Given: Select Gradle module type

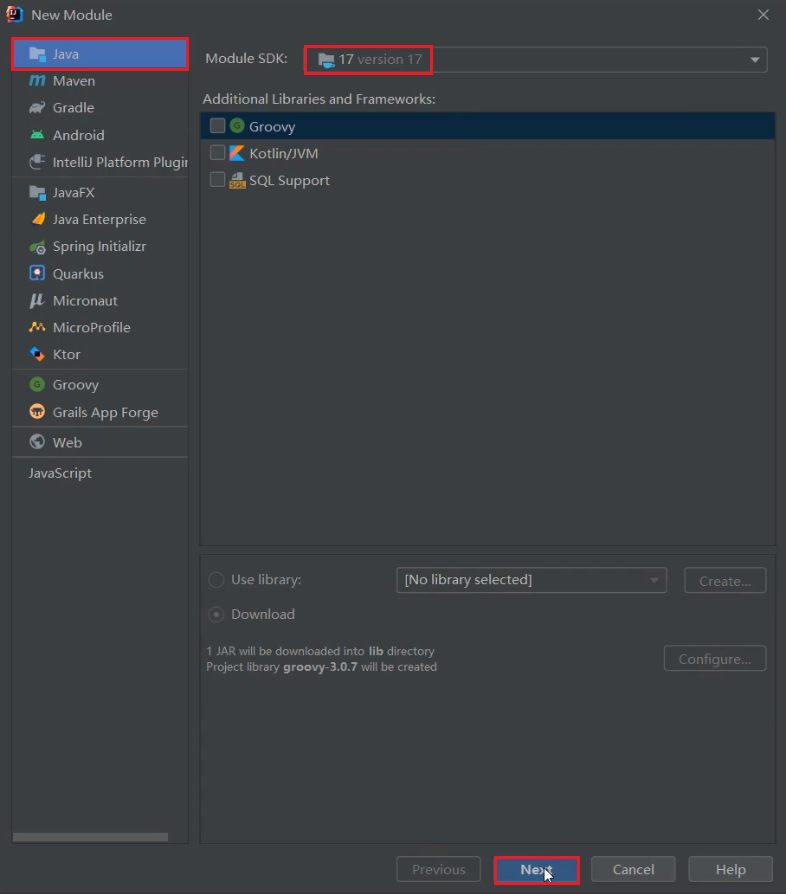Looking at the screenshot, I should 100,108.
